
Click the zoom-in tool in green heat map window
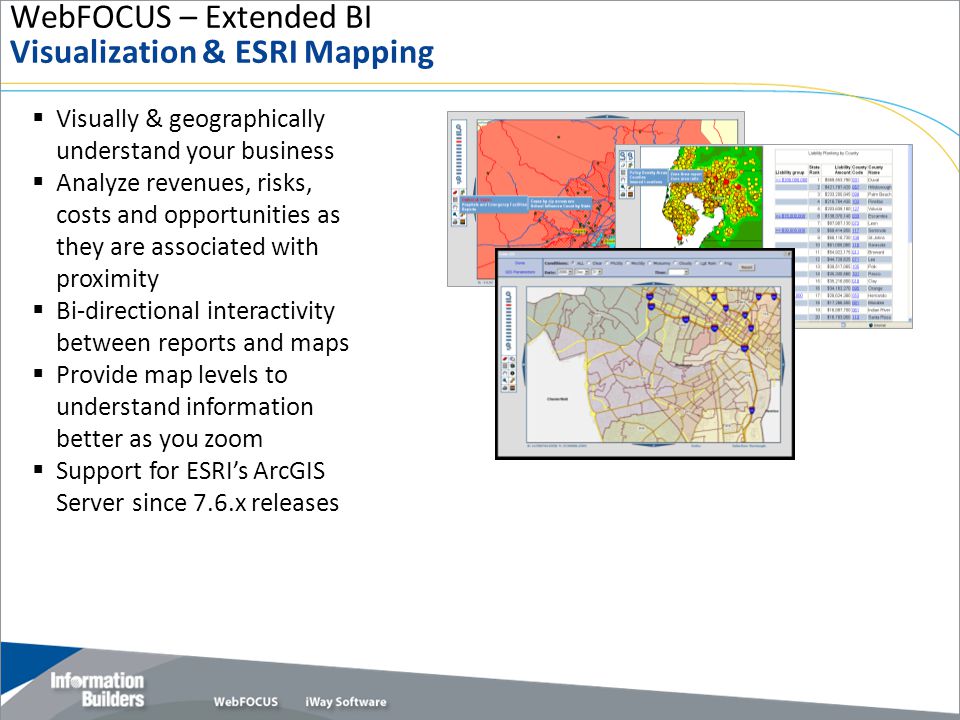pyautogui.click(x=623, y=156)
